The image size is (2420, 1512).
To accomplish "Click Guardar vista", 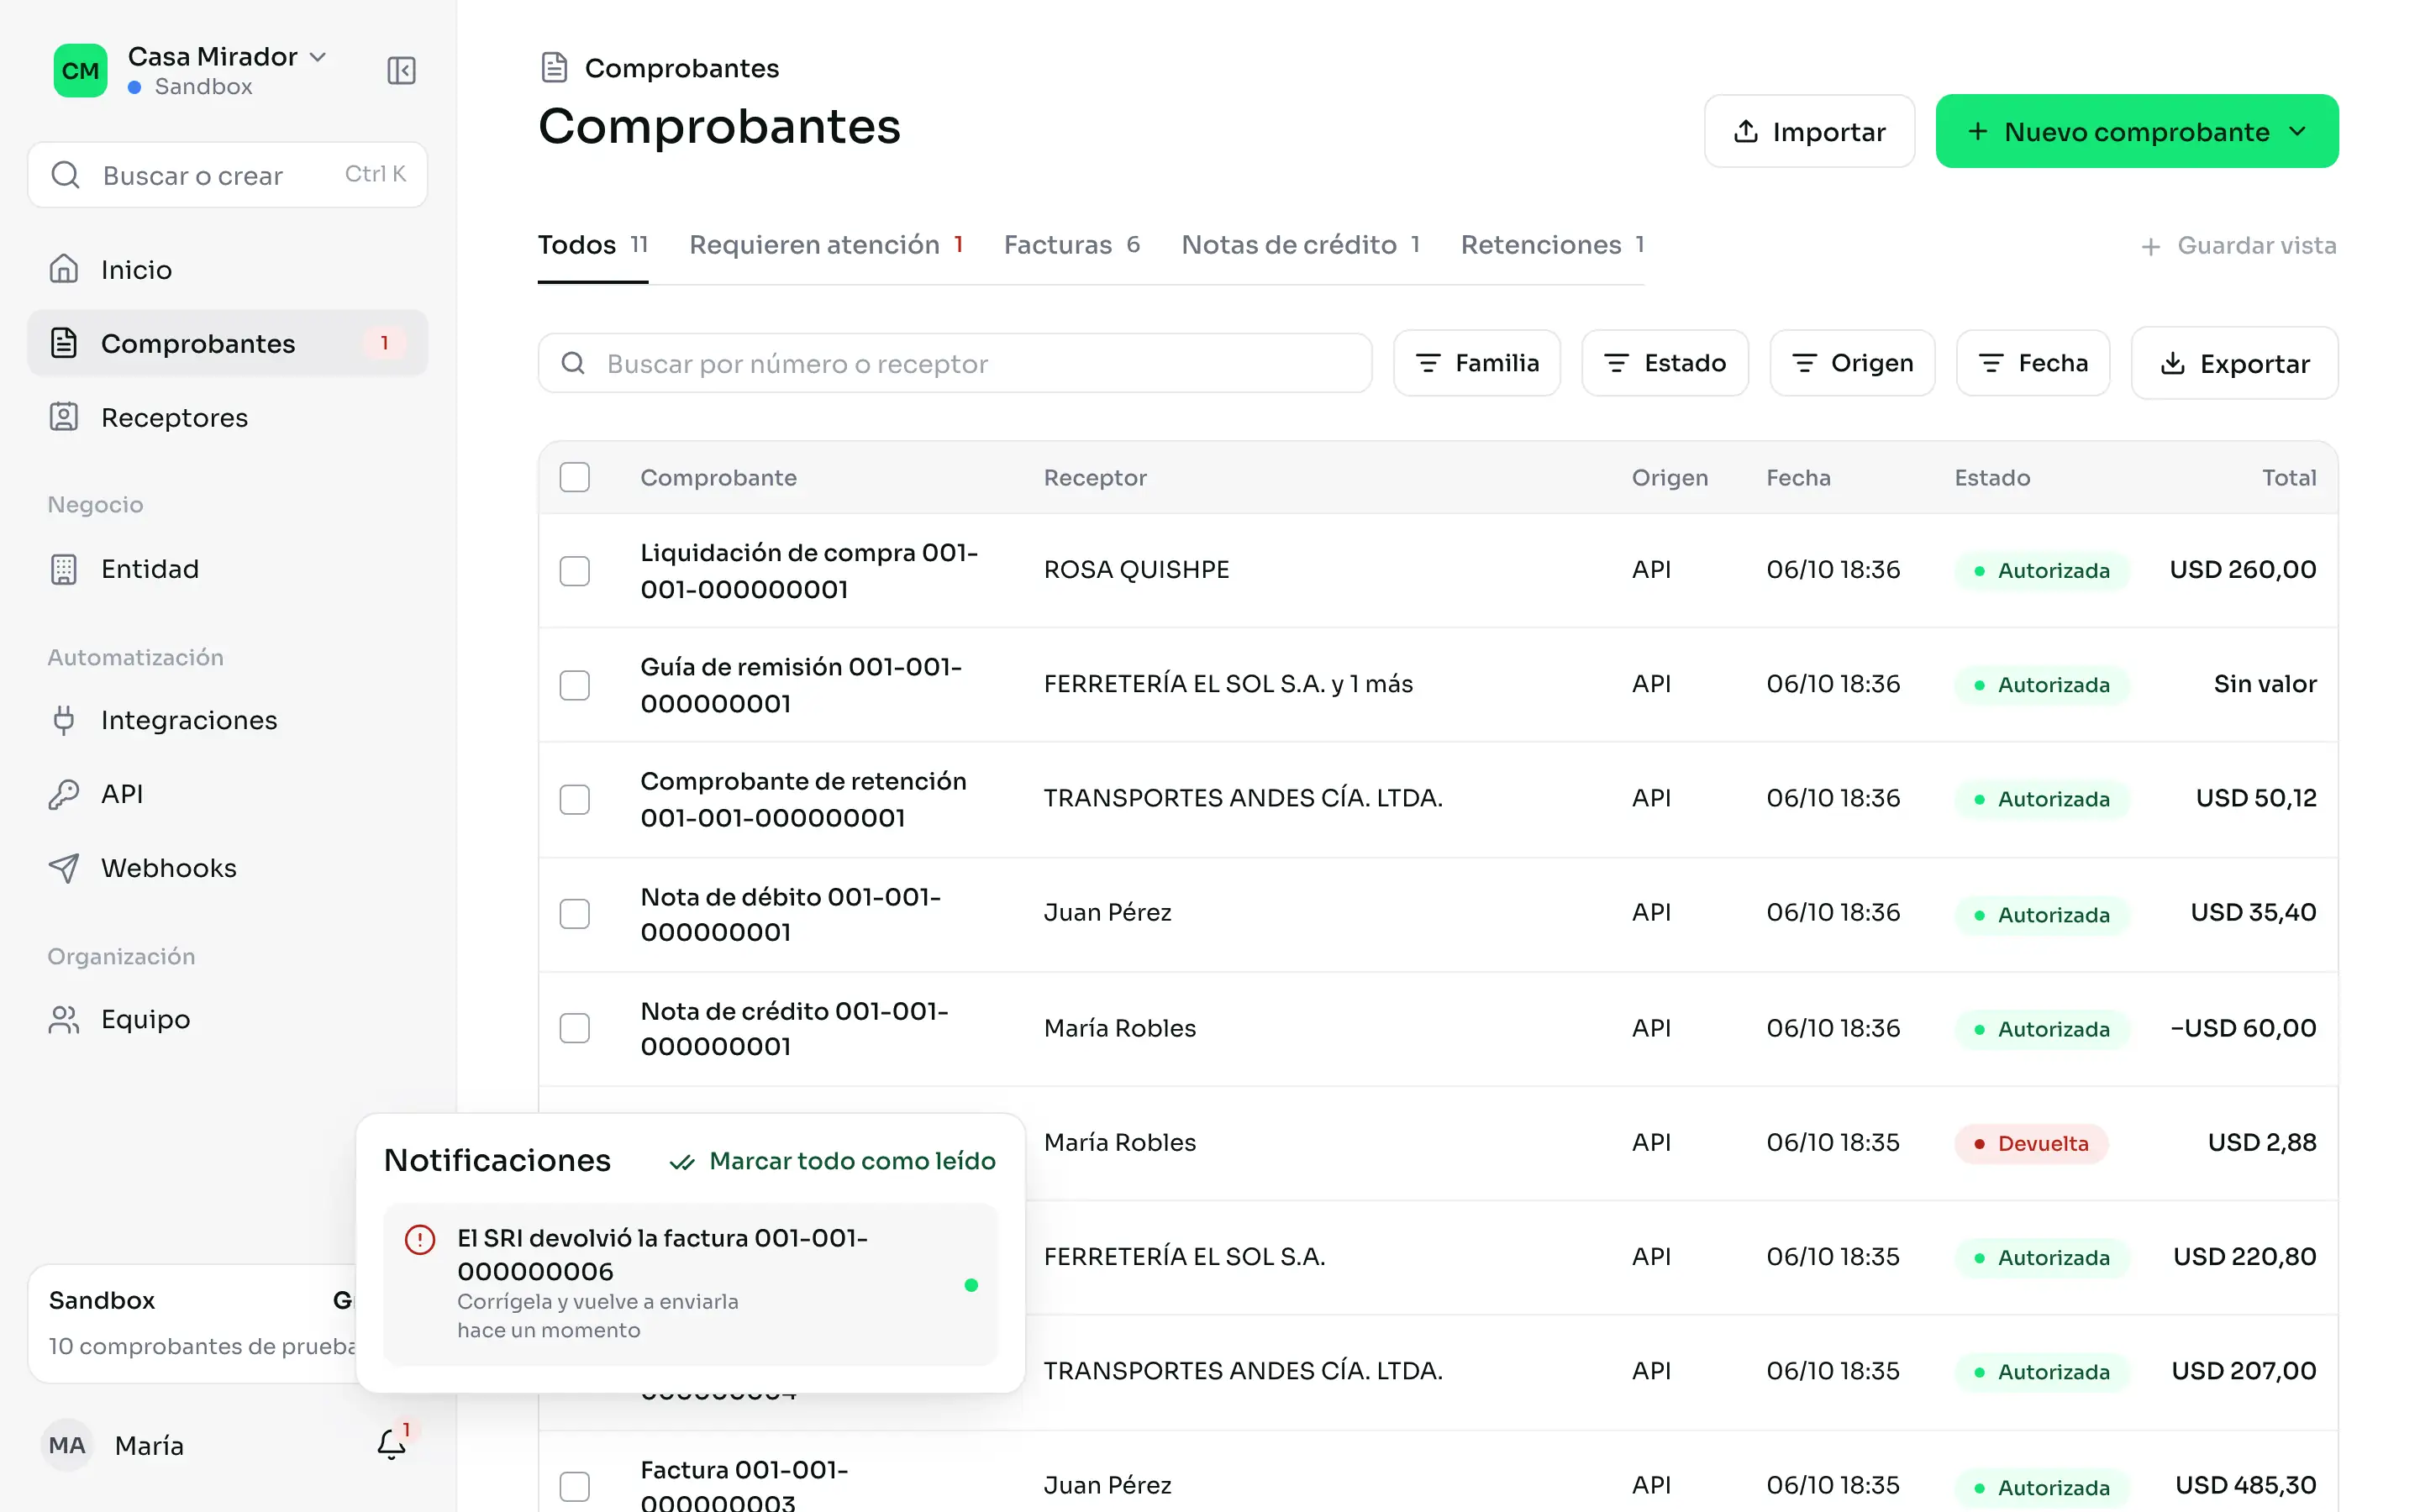I will (2238, 245).
